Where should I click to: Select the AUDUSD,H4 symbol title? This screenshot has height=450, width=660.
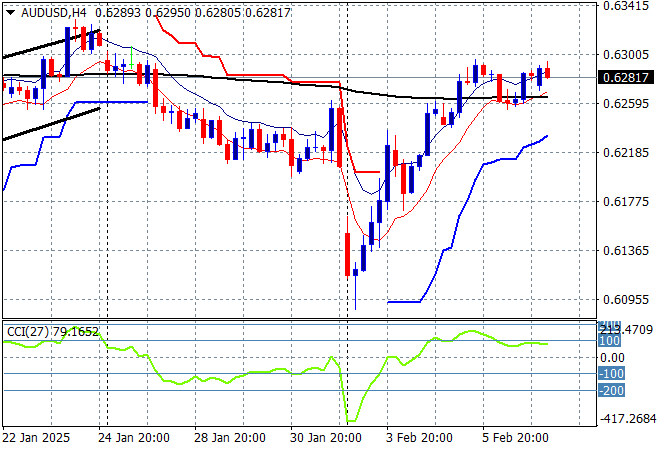coord(54,13)
